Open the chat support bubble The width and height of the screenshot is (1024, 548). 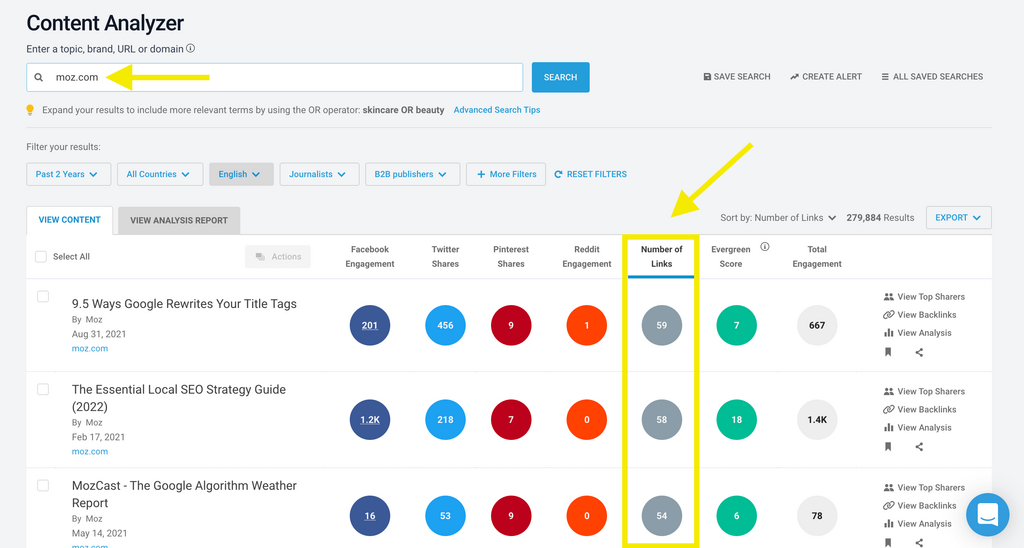tap(987, 515)
